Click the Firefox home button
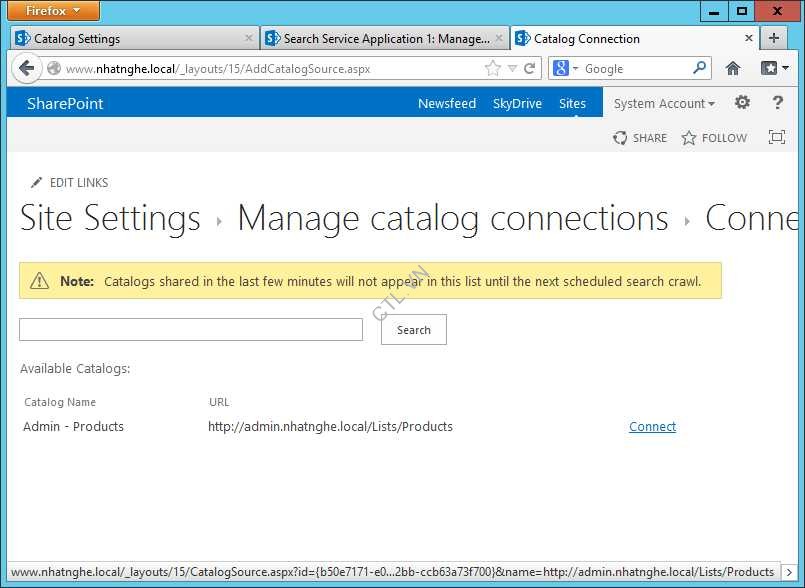 pos(733,68)
